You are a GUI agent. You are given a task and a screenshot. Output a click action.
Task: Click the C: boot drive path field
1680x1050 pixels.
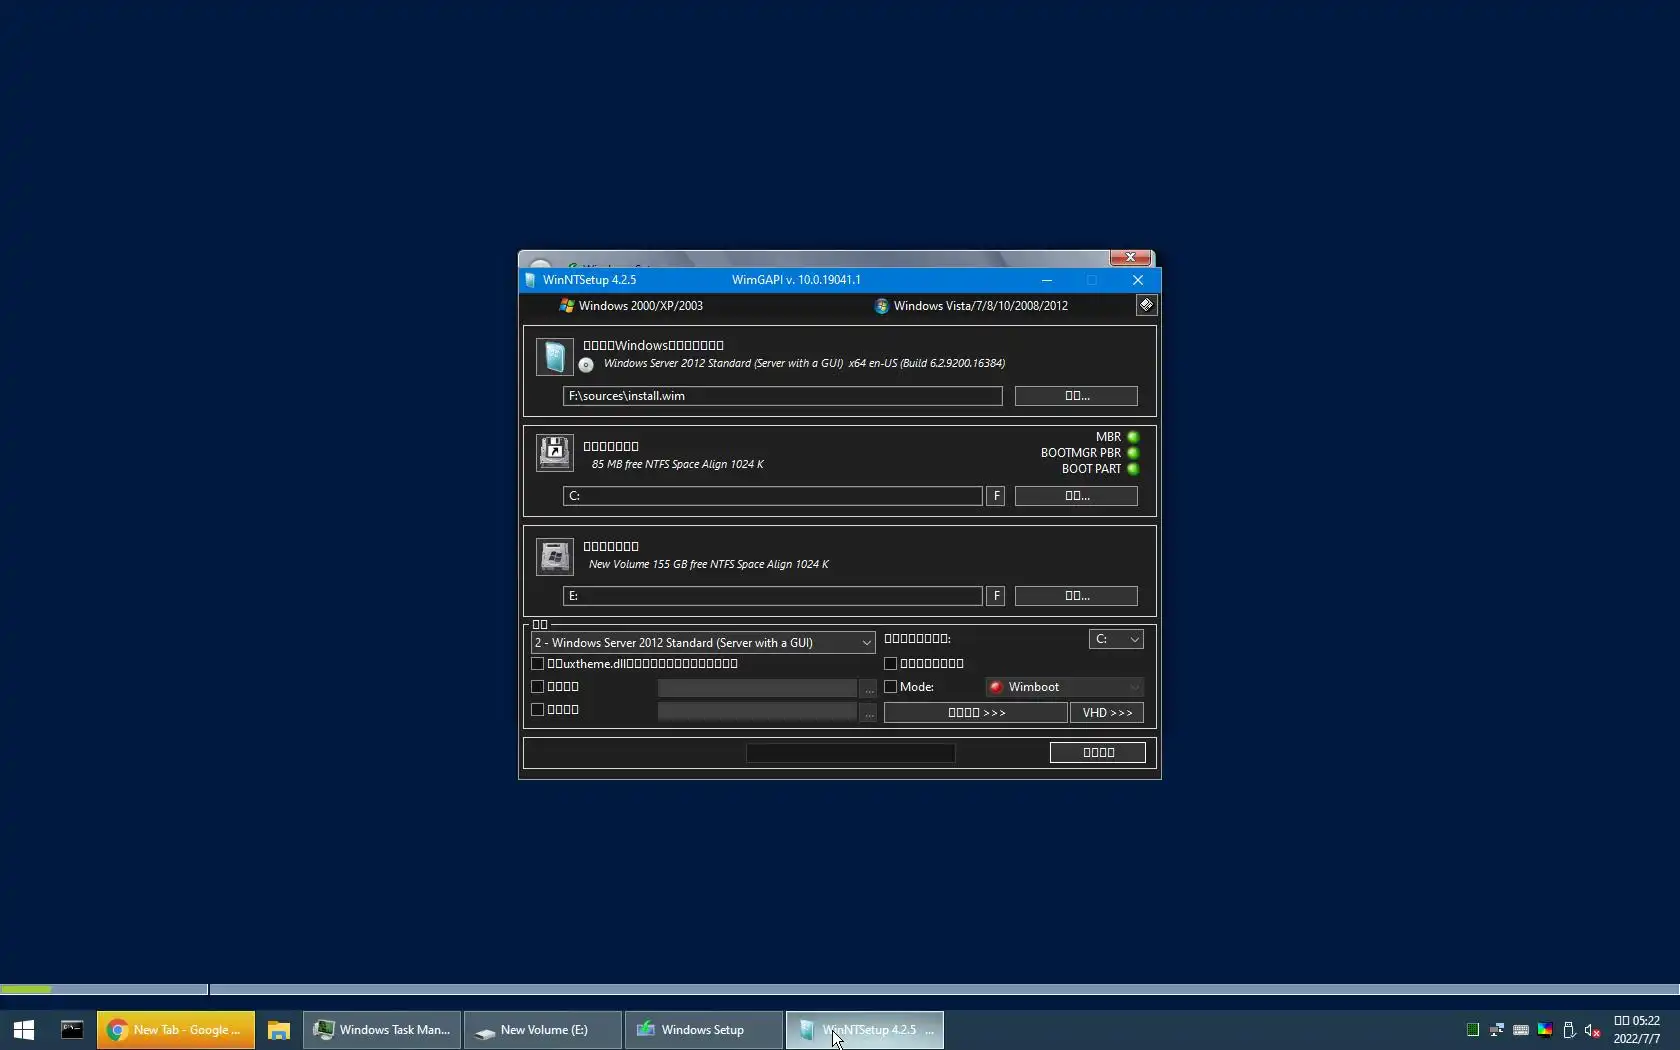tap(772, 496)
